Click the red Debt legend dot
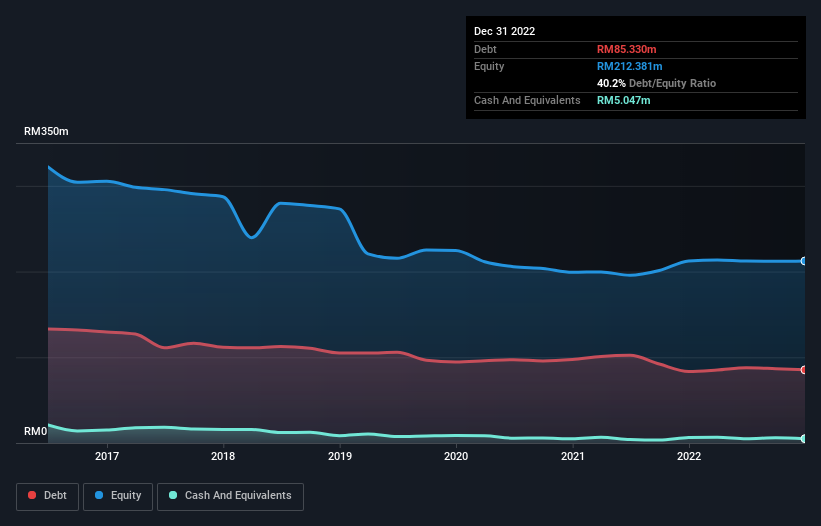 point(32,495)
